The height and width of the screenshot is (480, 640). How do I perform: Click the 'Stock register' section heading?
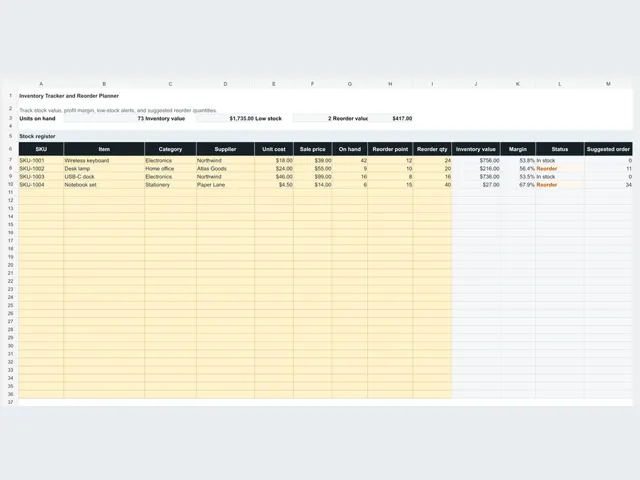point(37,136)
